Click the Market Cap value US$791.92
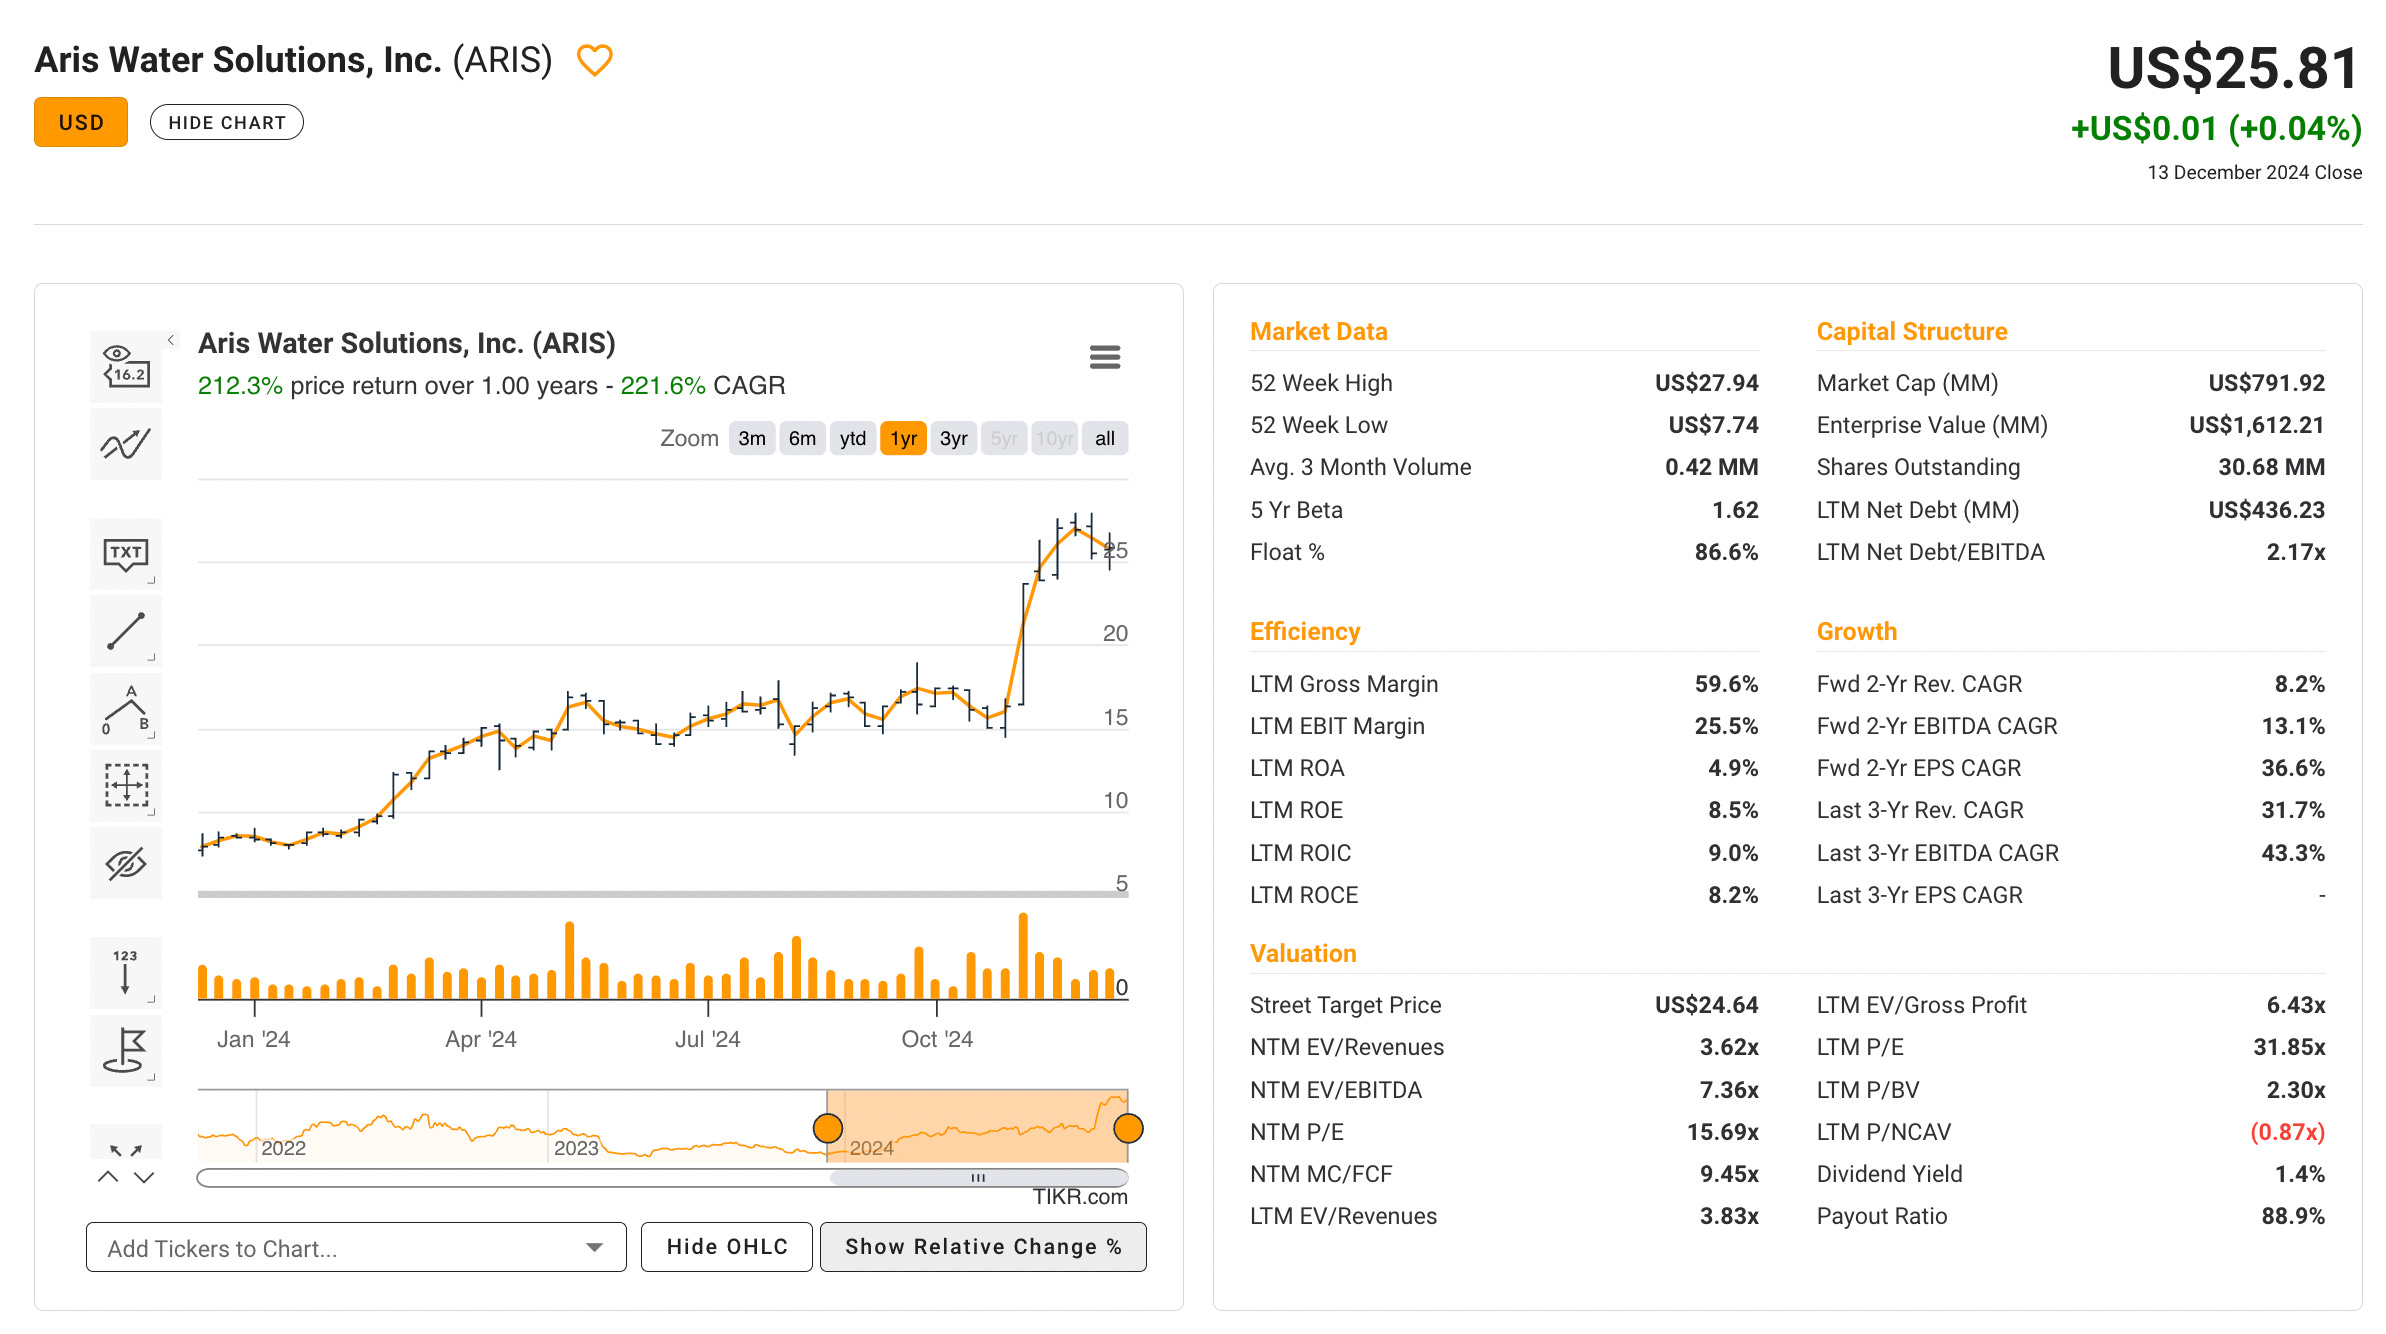 pyautogui.click(x=2266, y=383)
